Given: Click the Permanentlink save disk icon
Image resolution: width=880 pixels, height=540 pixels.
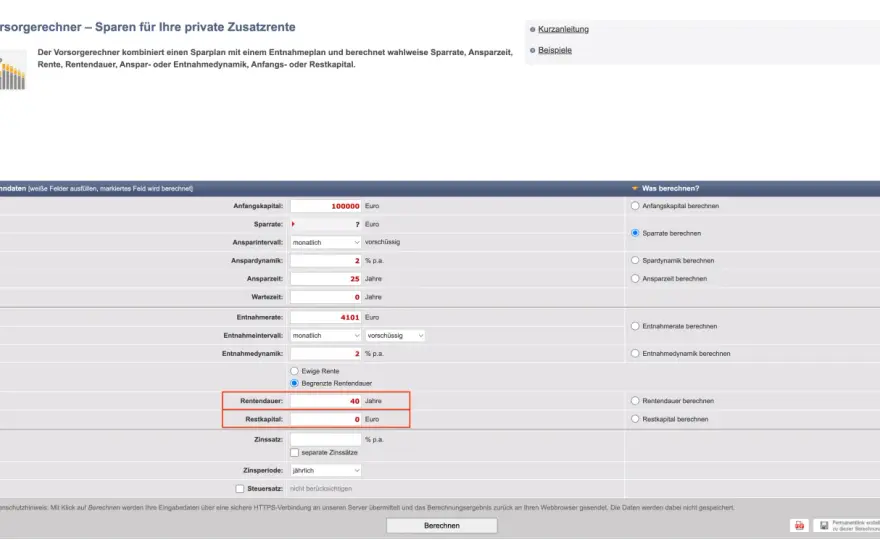Looking at the screenshot, I should 824,525.
